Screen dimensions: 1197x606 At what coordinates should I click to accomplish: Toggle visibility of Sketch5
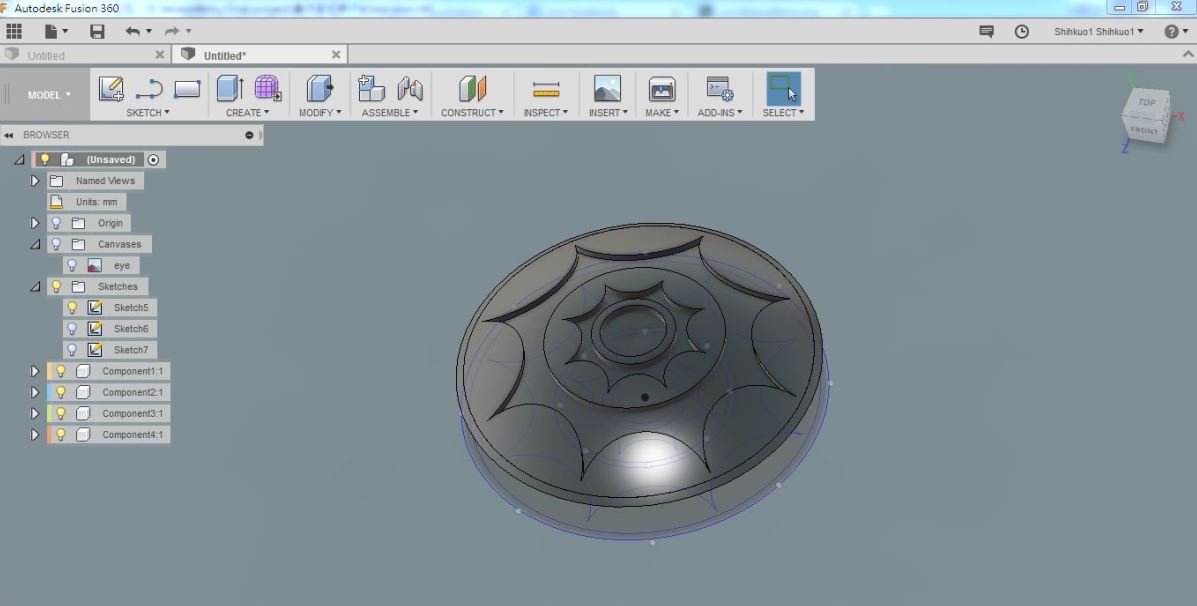[72, 308]
